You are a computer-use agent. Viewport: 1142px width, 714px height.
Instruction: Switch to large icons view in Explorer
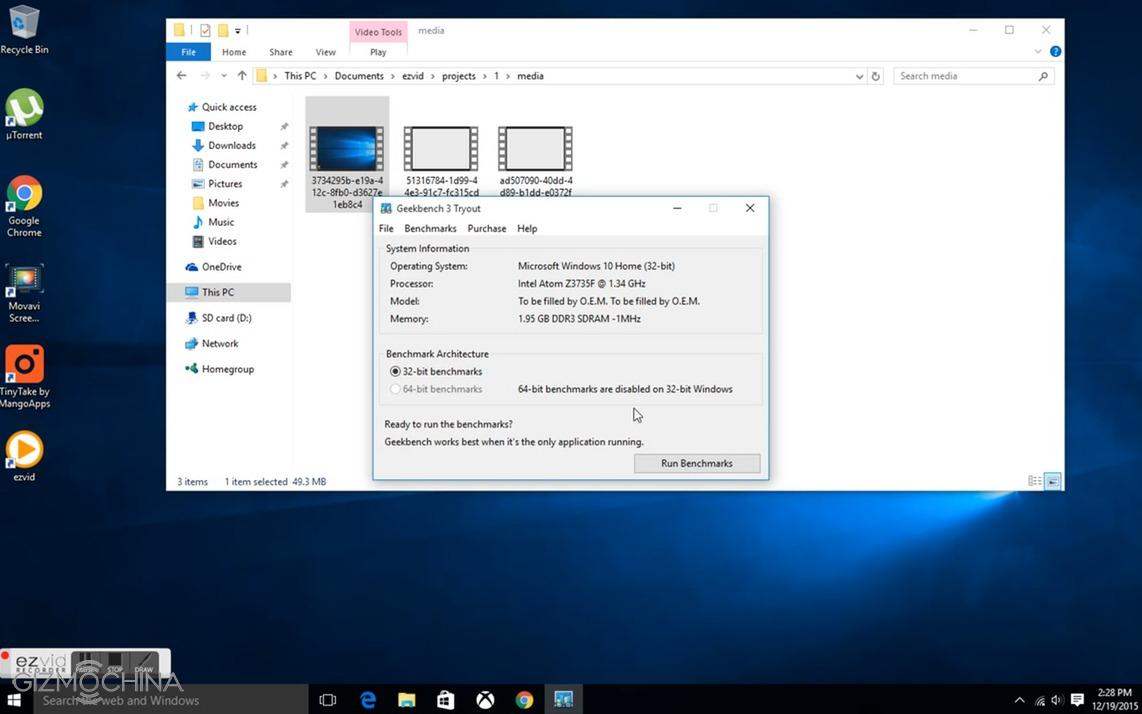coord(1053,481)
